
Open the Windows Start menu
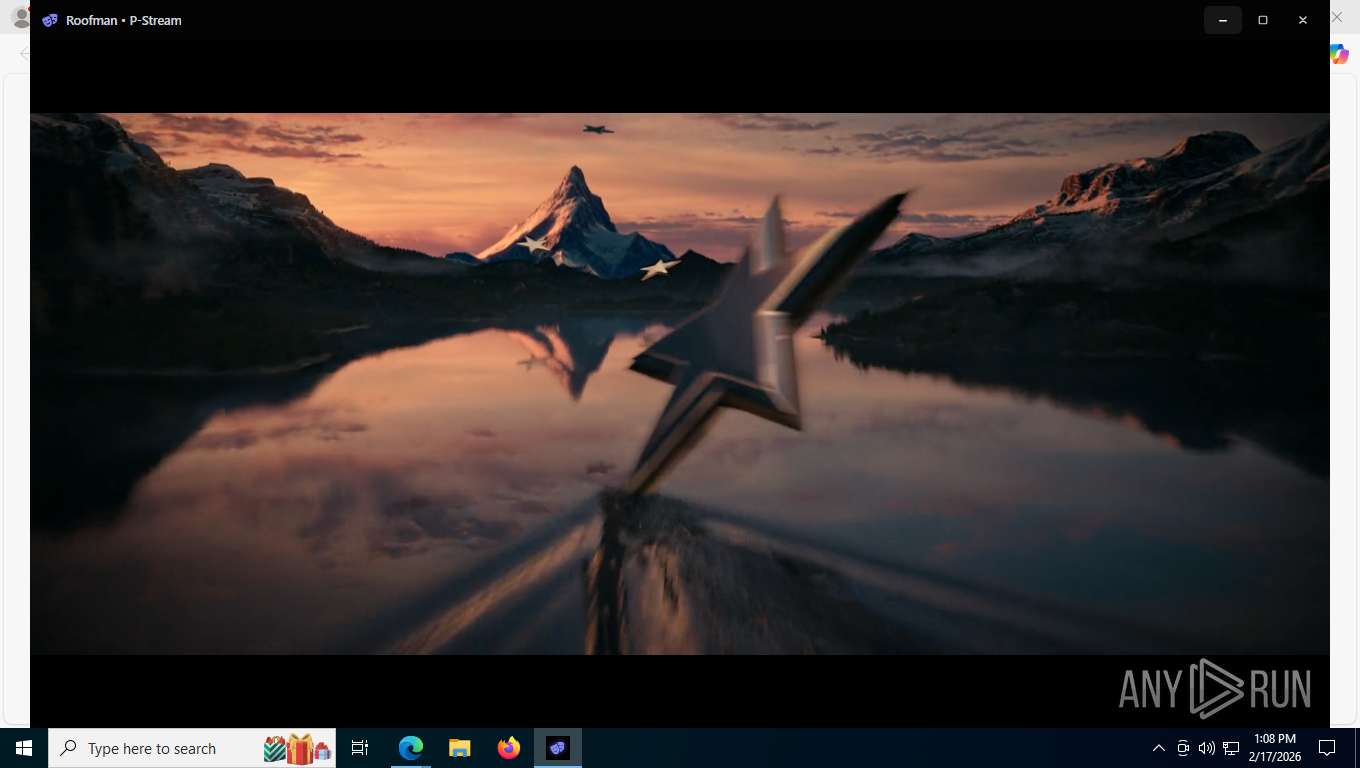point(24,748)
